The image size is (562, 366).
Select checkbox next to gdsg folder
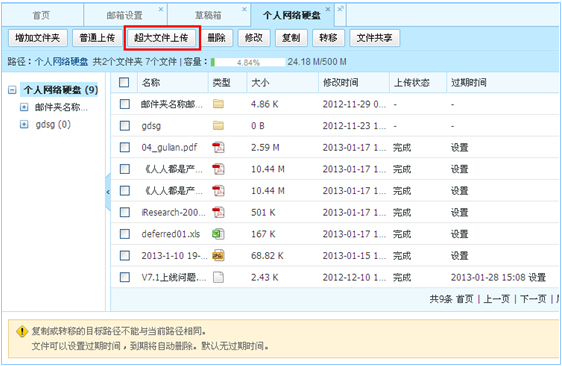125,125
